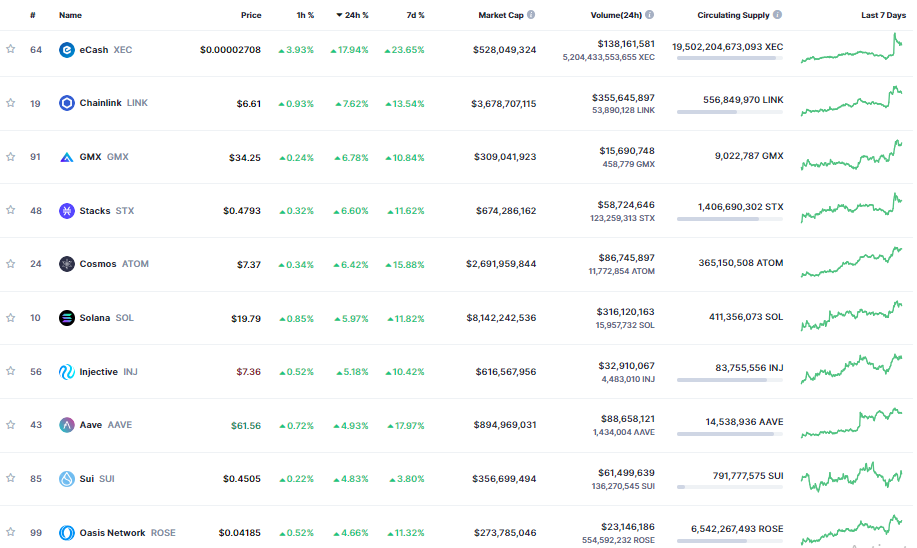This screenshot has height=548, width=917.
Task: Sort by Circulating Supply column header
Action: click(x=733, y=15)
